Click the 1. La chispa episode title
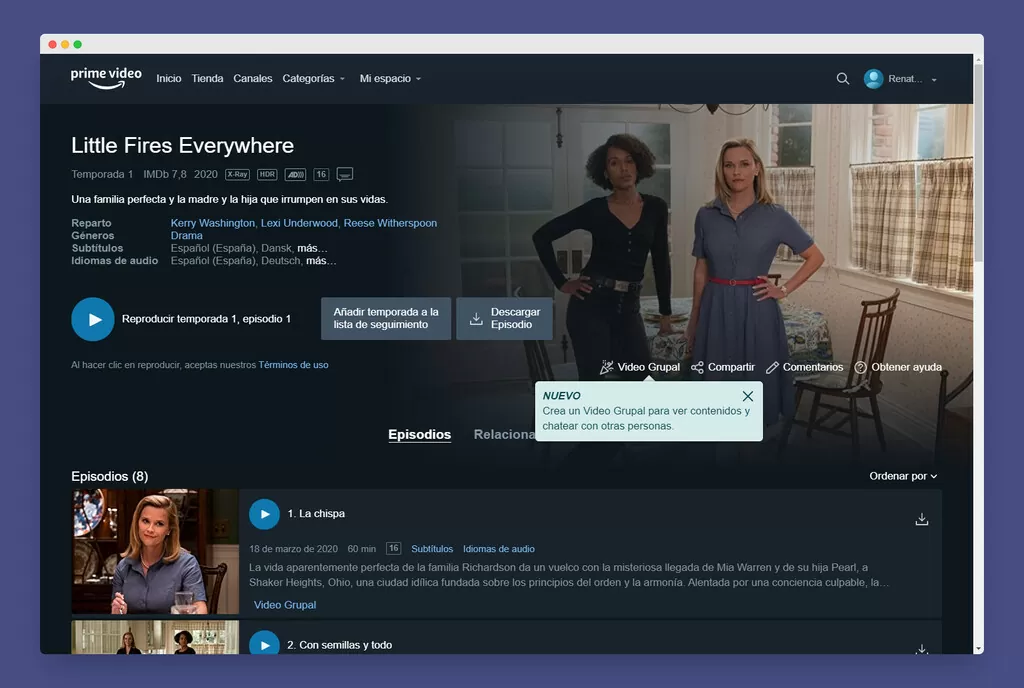The height and width of the screenshot is (688, 1024). [x=316, y=514]
